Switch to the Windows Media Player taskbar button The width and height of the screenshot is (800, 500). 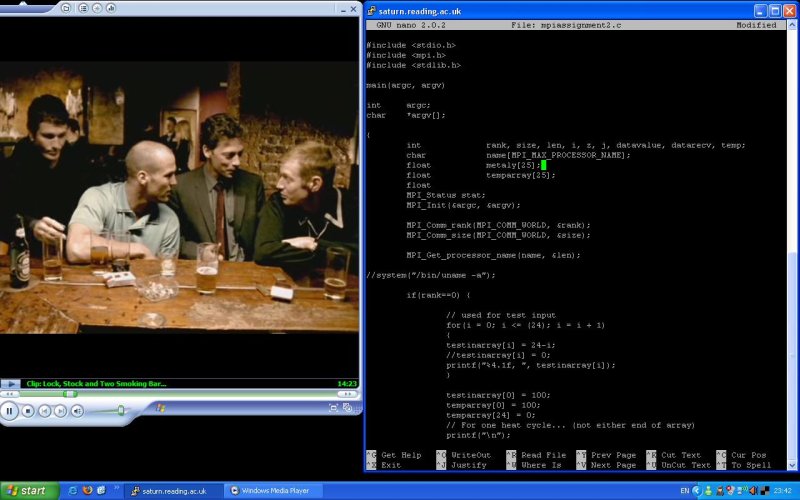tap(274, 491)
